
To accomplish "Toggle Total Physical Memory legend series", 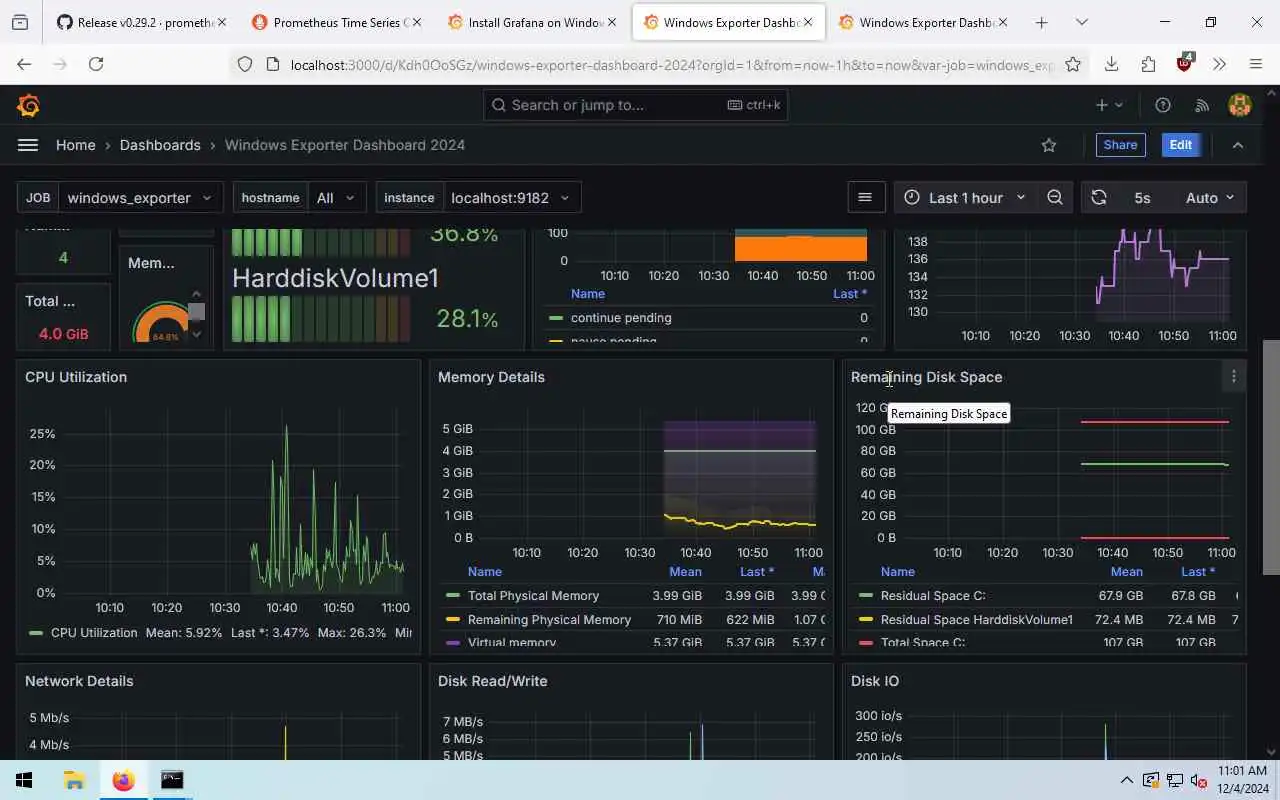I will pos(533,596).
